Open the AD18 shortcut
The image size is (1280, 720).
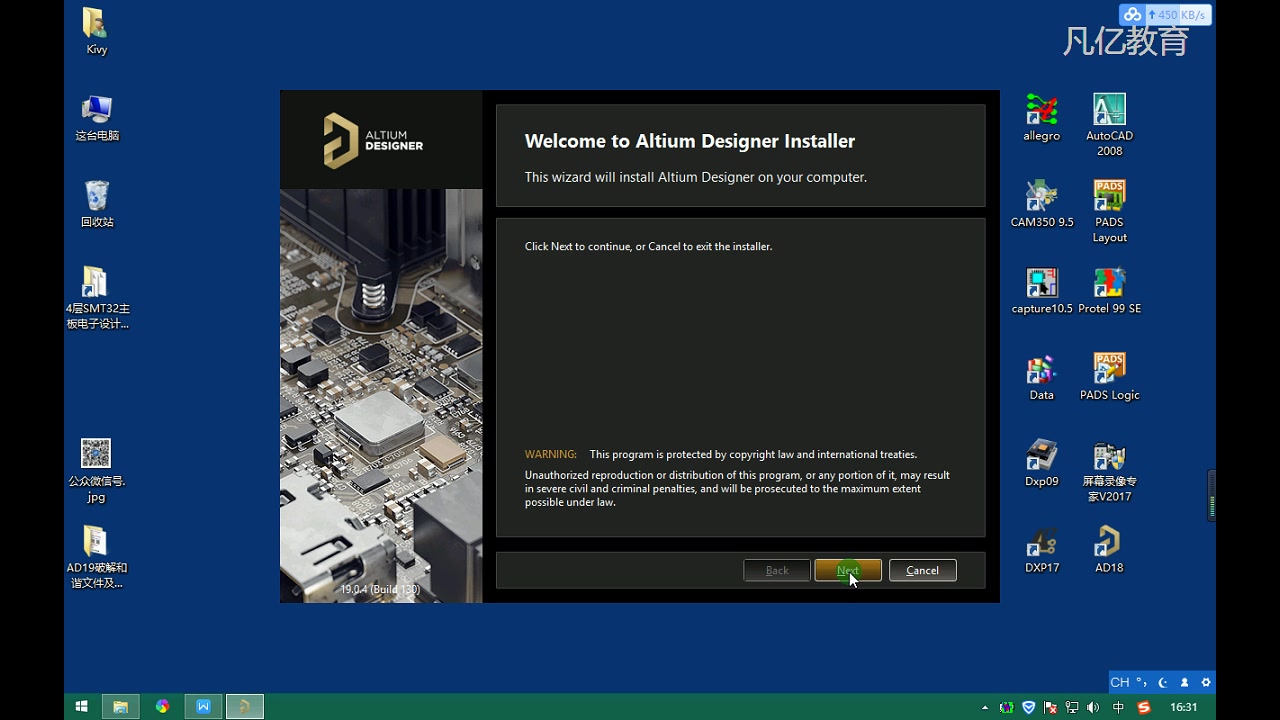point(1109,541)
